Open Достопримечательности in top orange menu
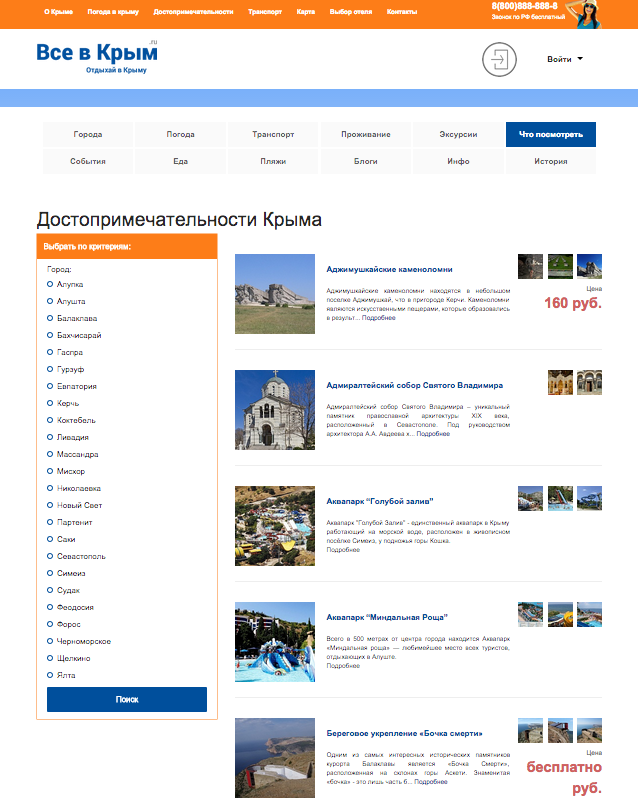The width and height of the screenshot is (638, 812). tap(193, 11)
